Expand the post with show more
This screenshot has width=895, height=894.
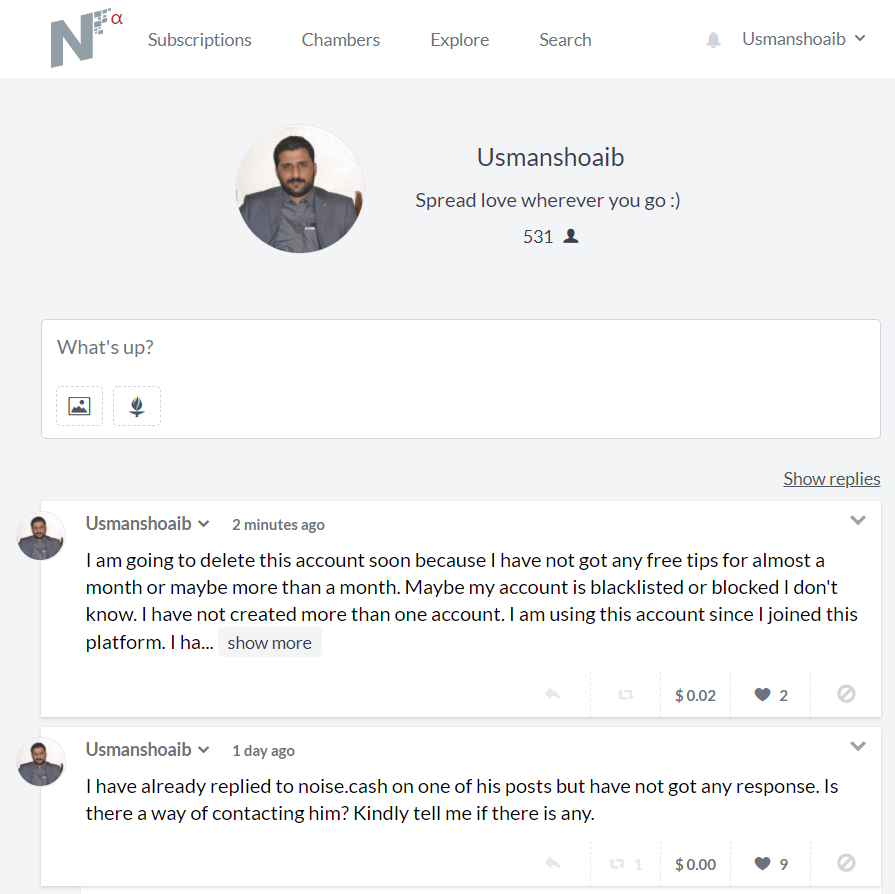pos(269,643)
